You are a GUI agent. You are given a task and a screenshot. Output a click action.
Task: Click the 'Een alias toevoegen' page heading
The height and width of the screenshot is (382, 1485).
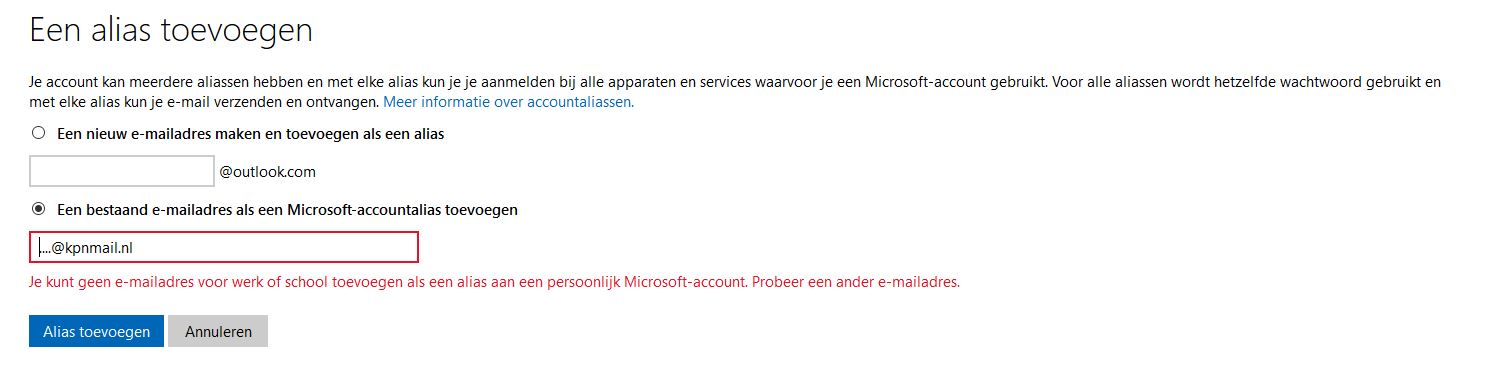[x=171, y=30]
